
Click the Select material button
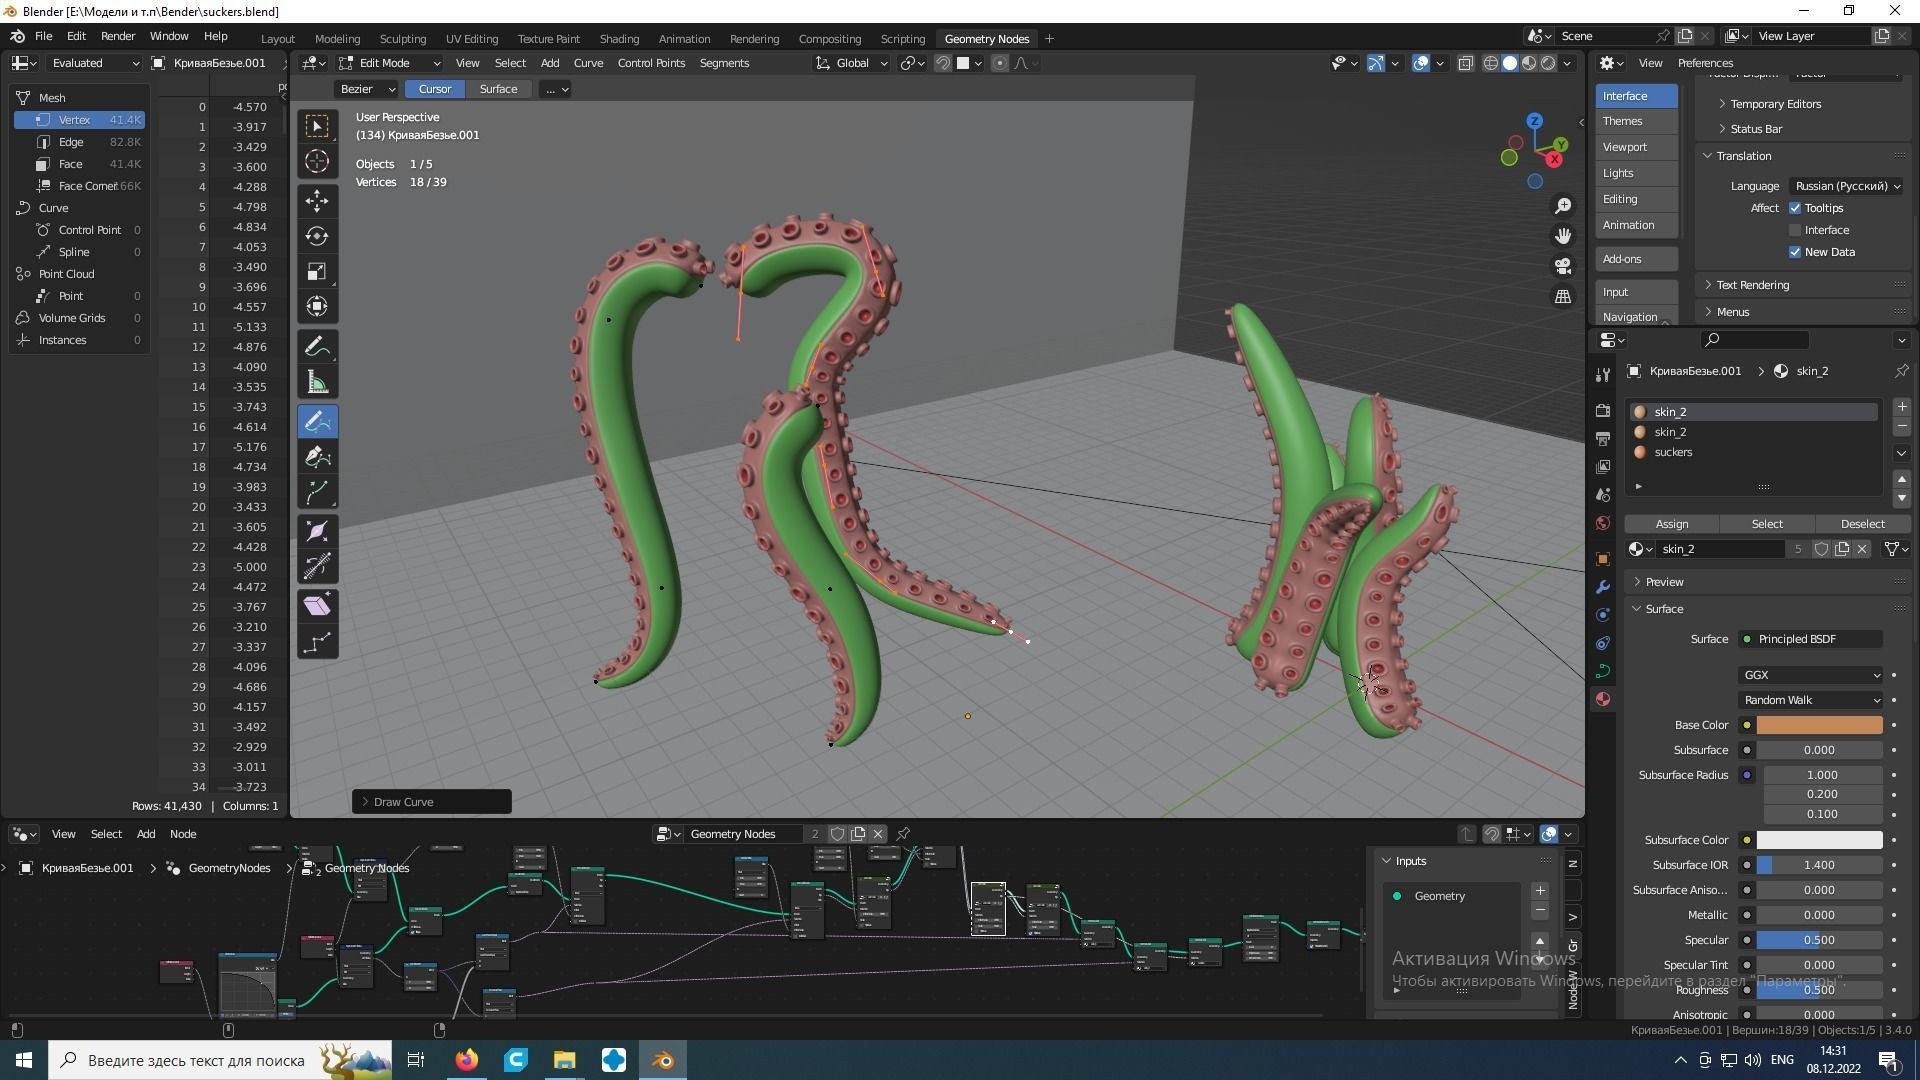(1767, 524)
